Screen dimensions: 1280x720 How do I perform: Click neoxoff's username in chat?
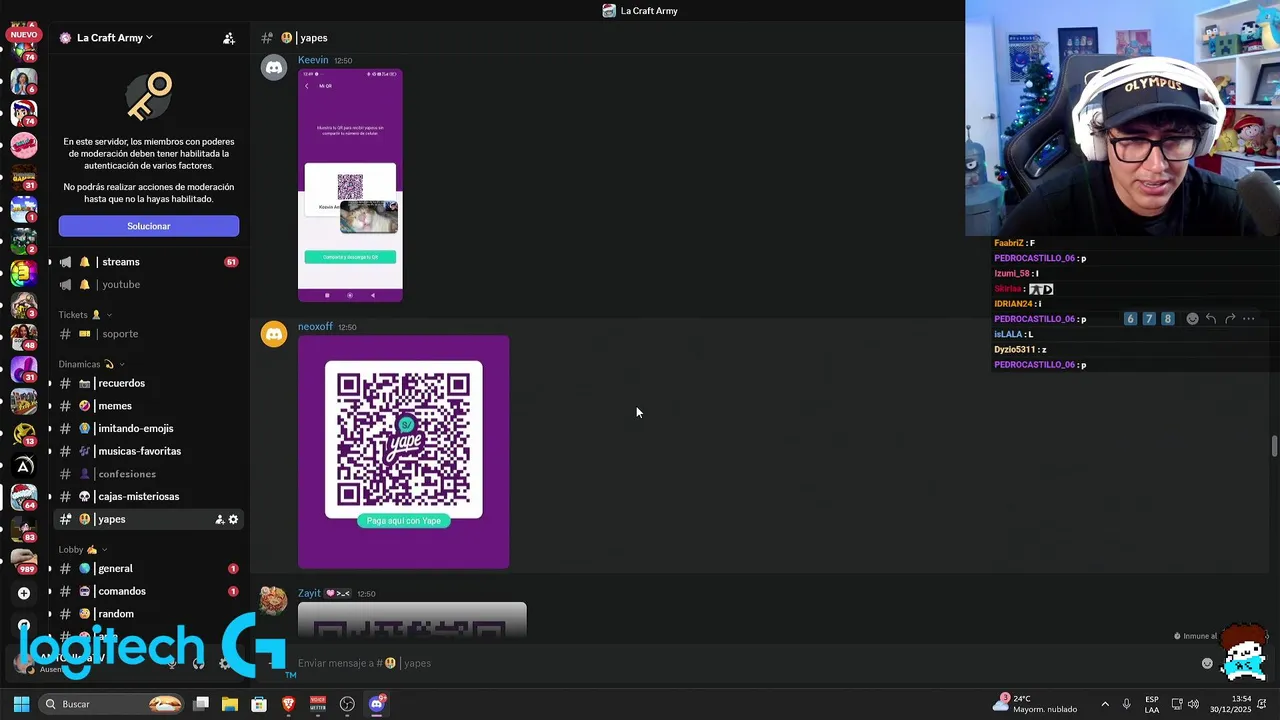point(315,327)
